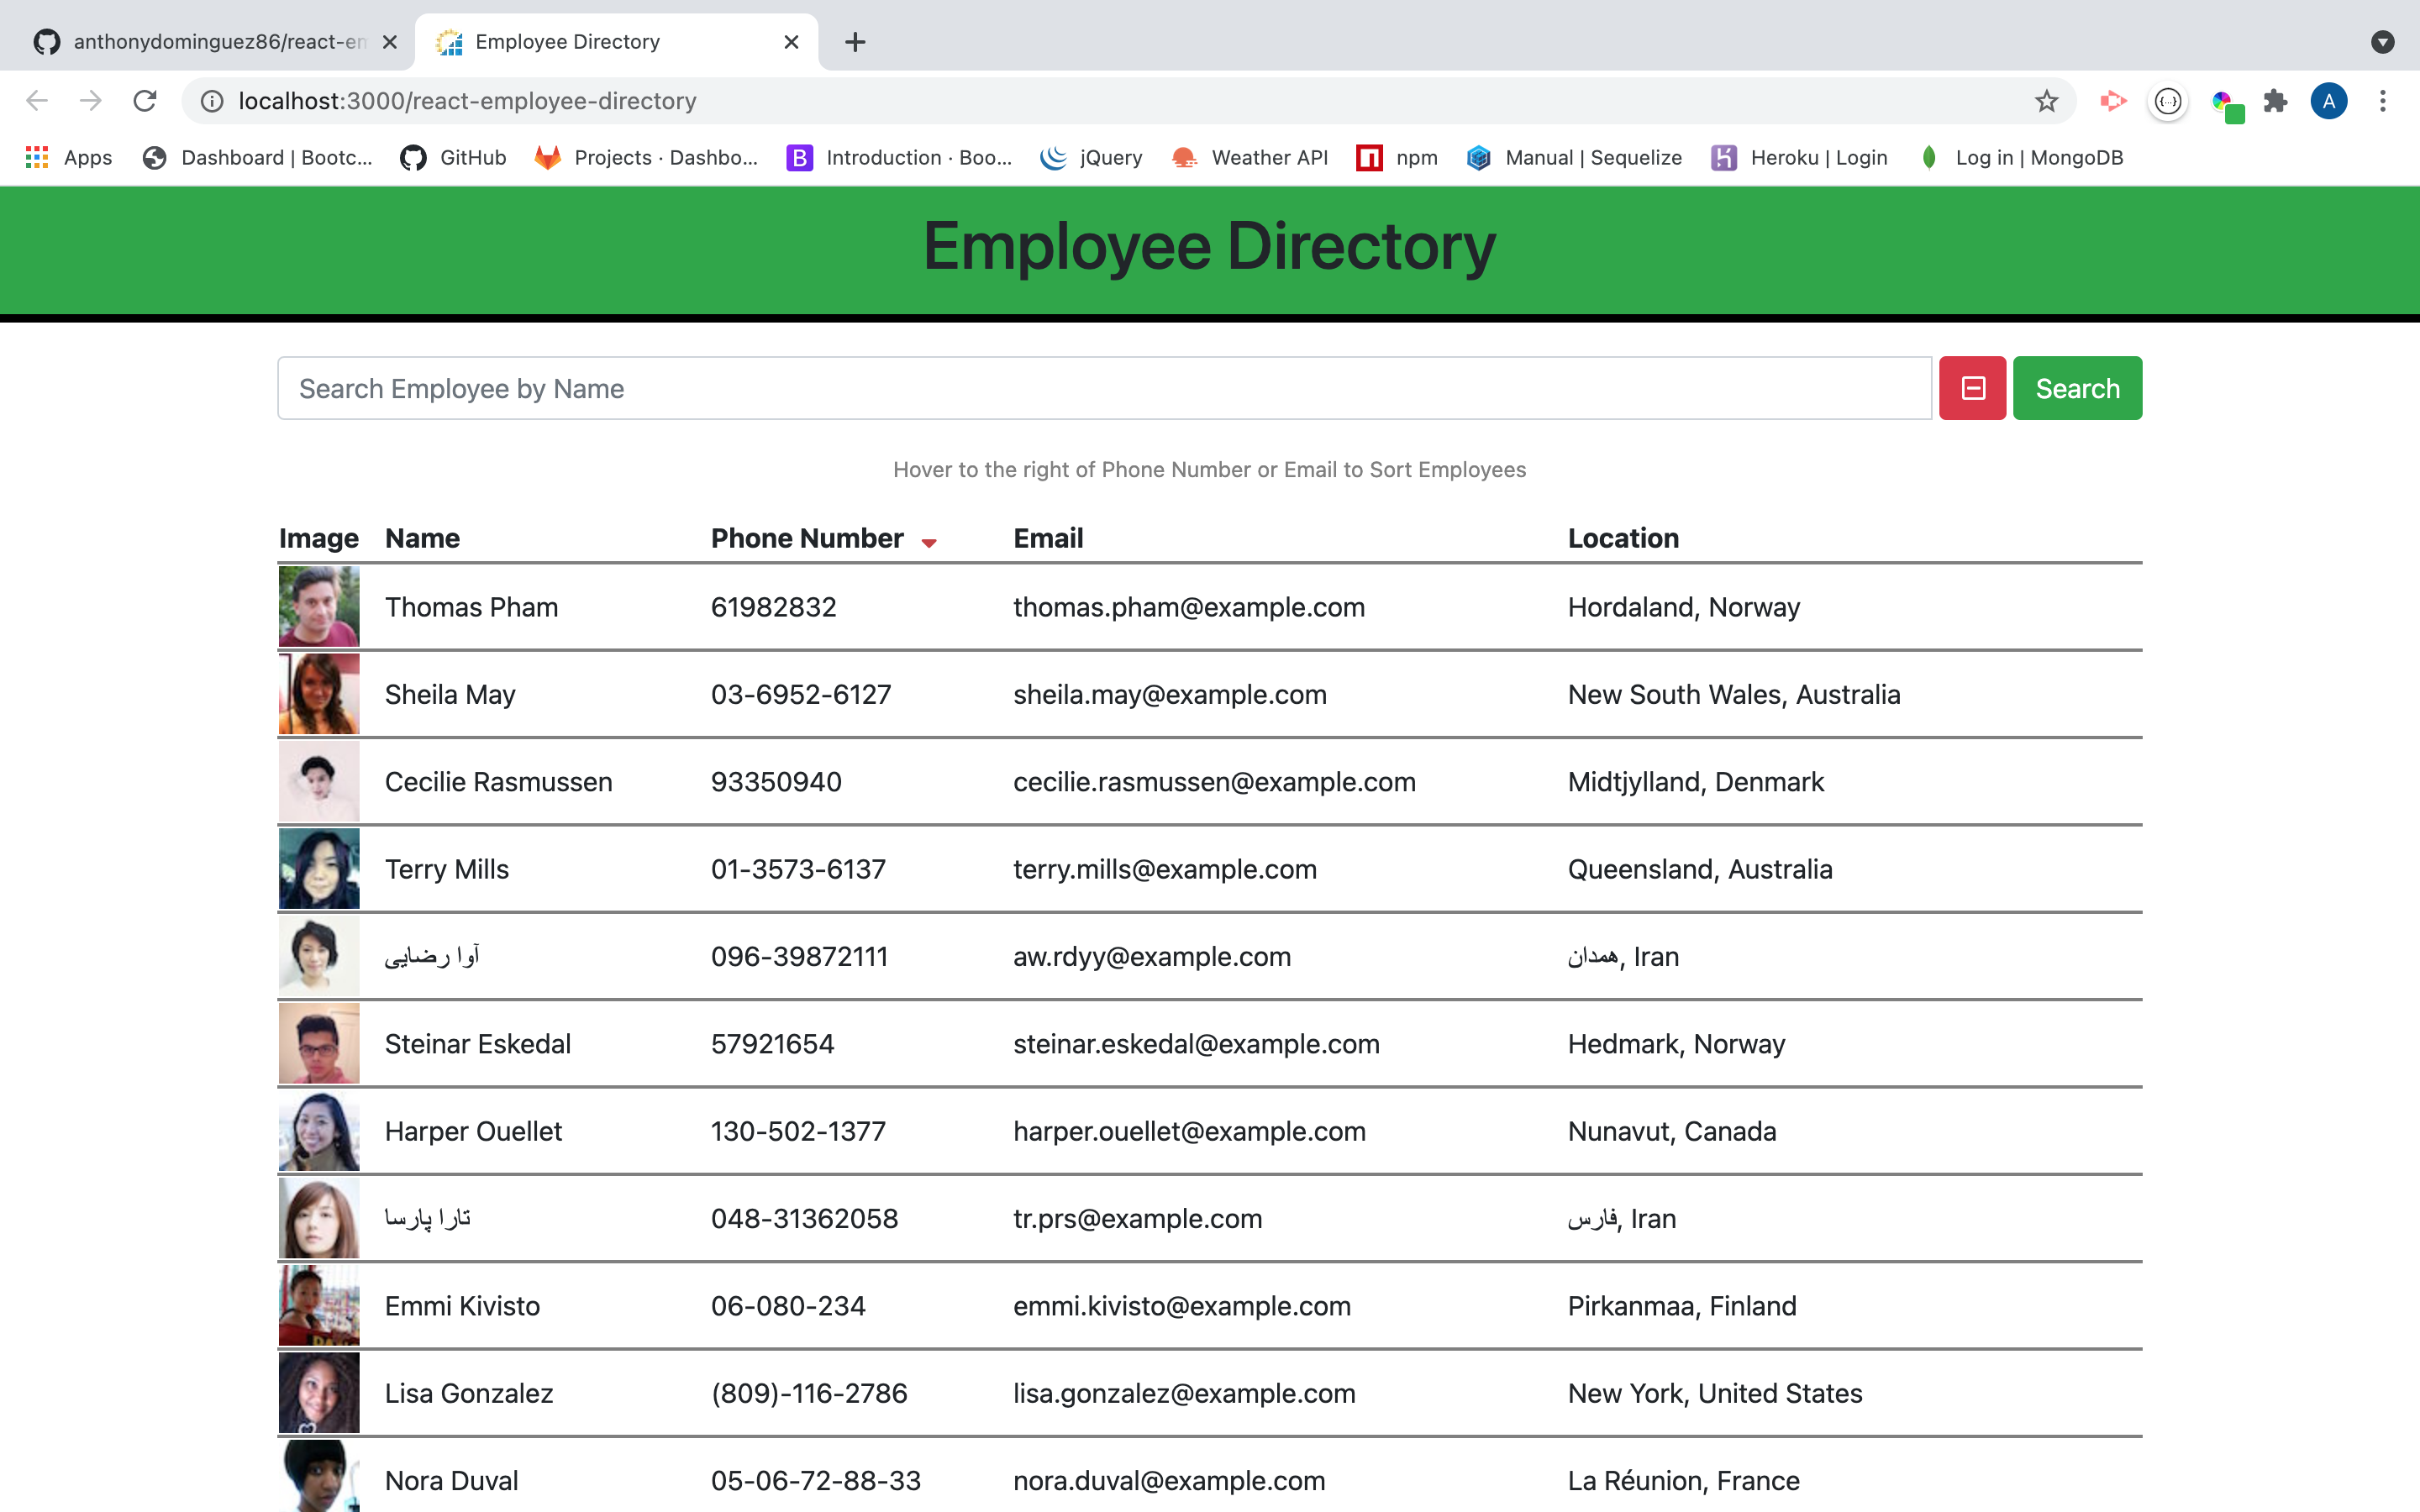Open Apps bookmark
This screenshot has width=2420, height=1512.
(x=68, y=157)
